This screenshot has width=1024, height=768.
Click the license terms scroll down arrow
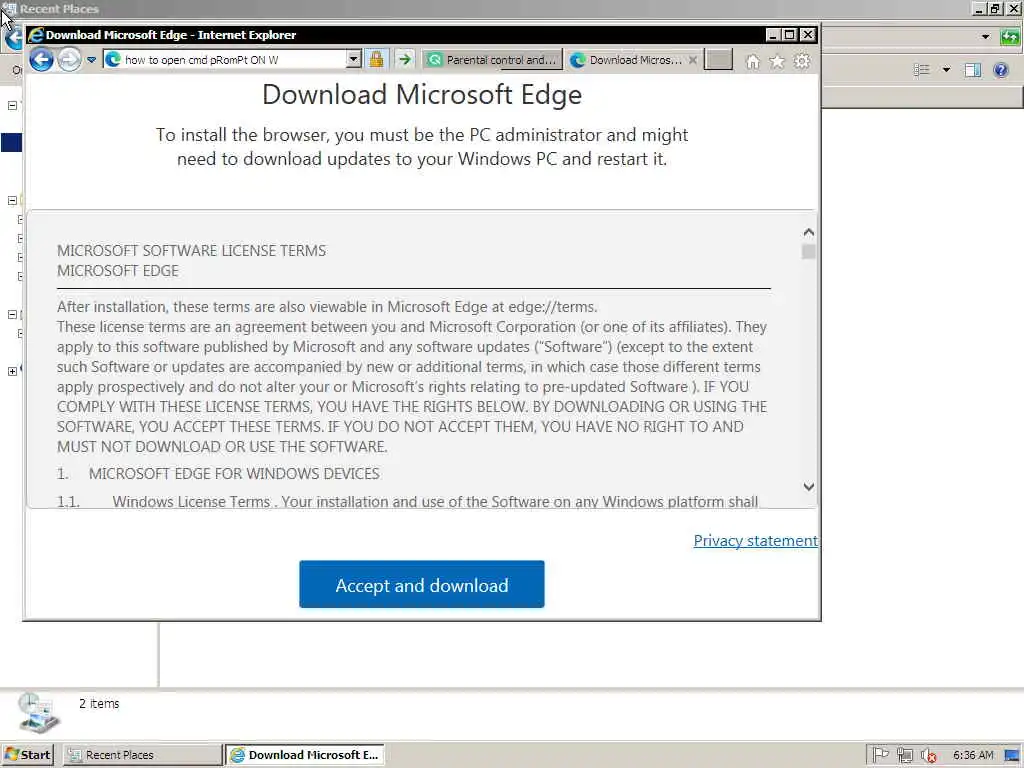point(808,487)
